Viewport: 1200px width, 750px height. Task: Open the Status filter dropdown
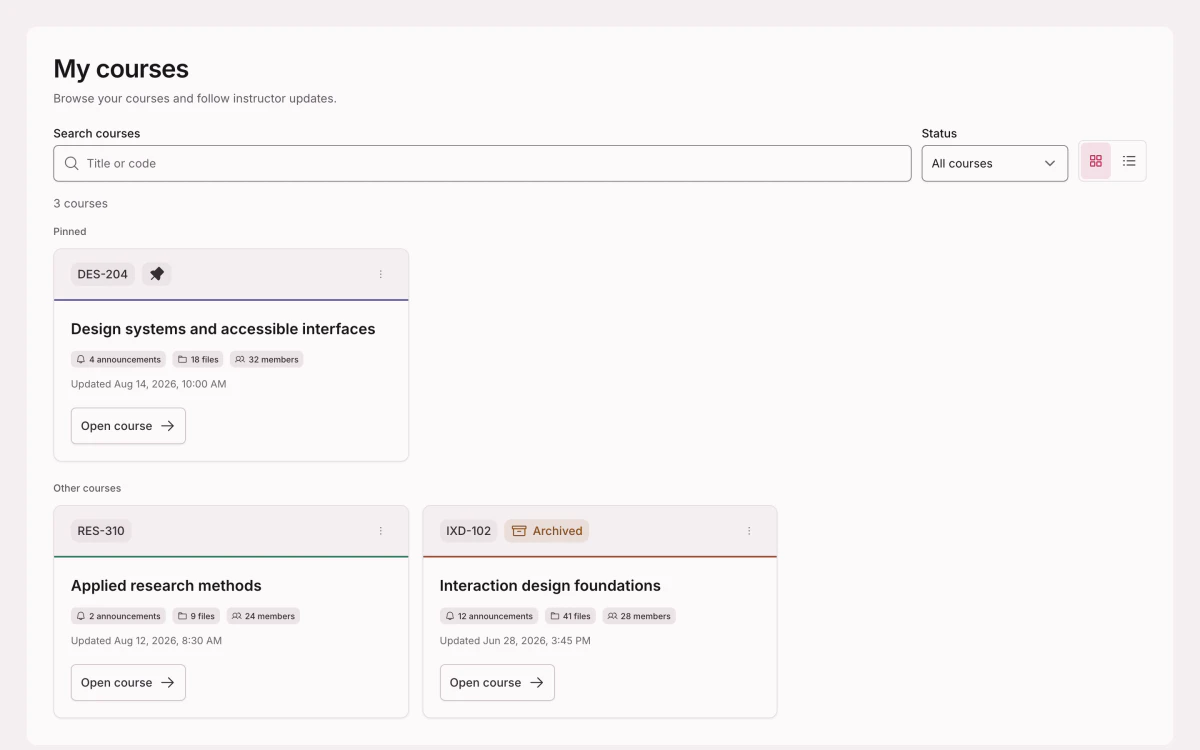[994, 163]
